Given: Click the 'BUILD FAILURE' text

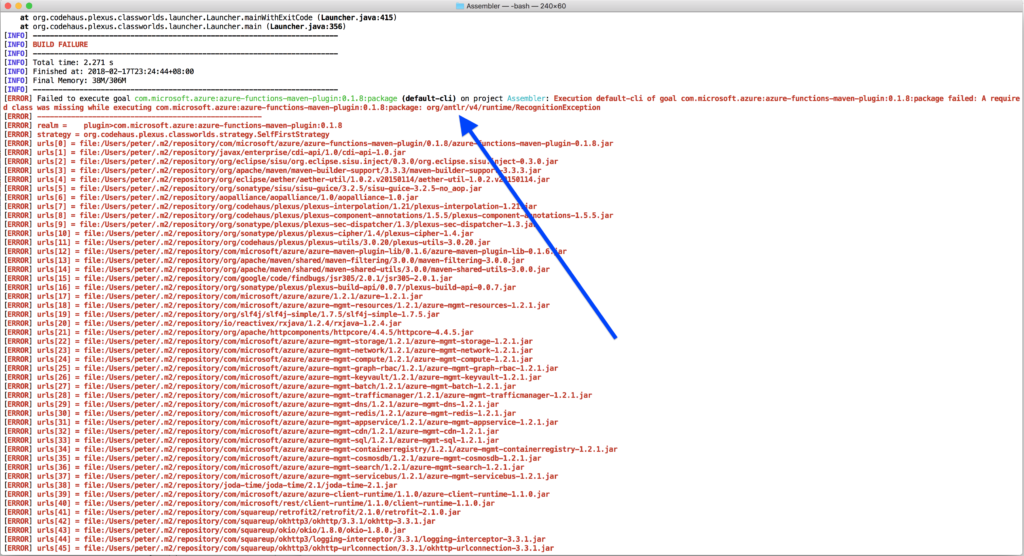Looking at the screenshot, I should click(60, 44).
